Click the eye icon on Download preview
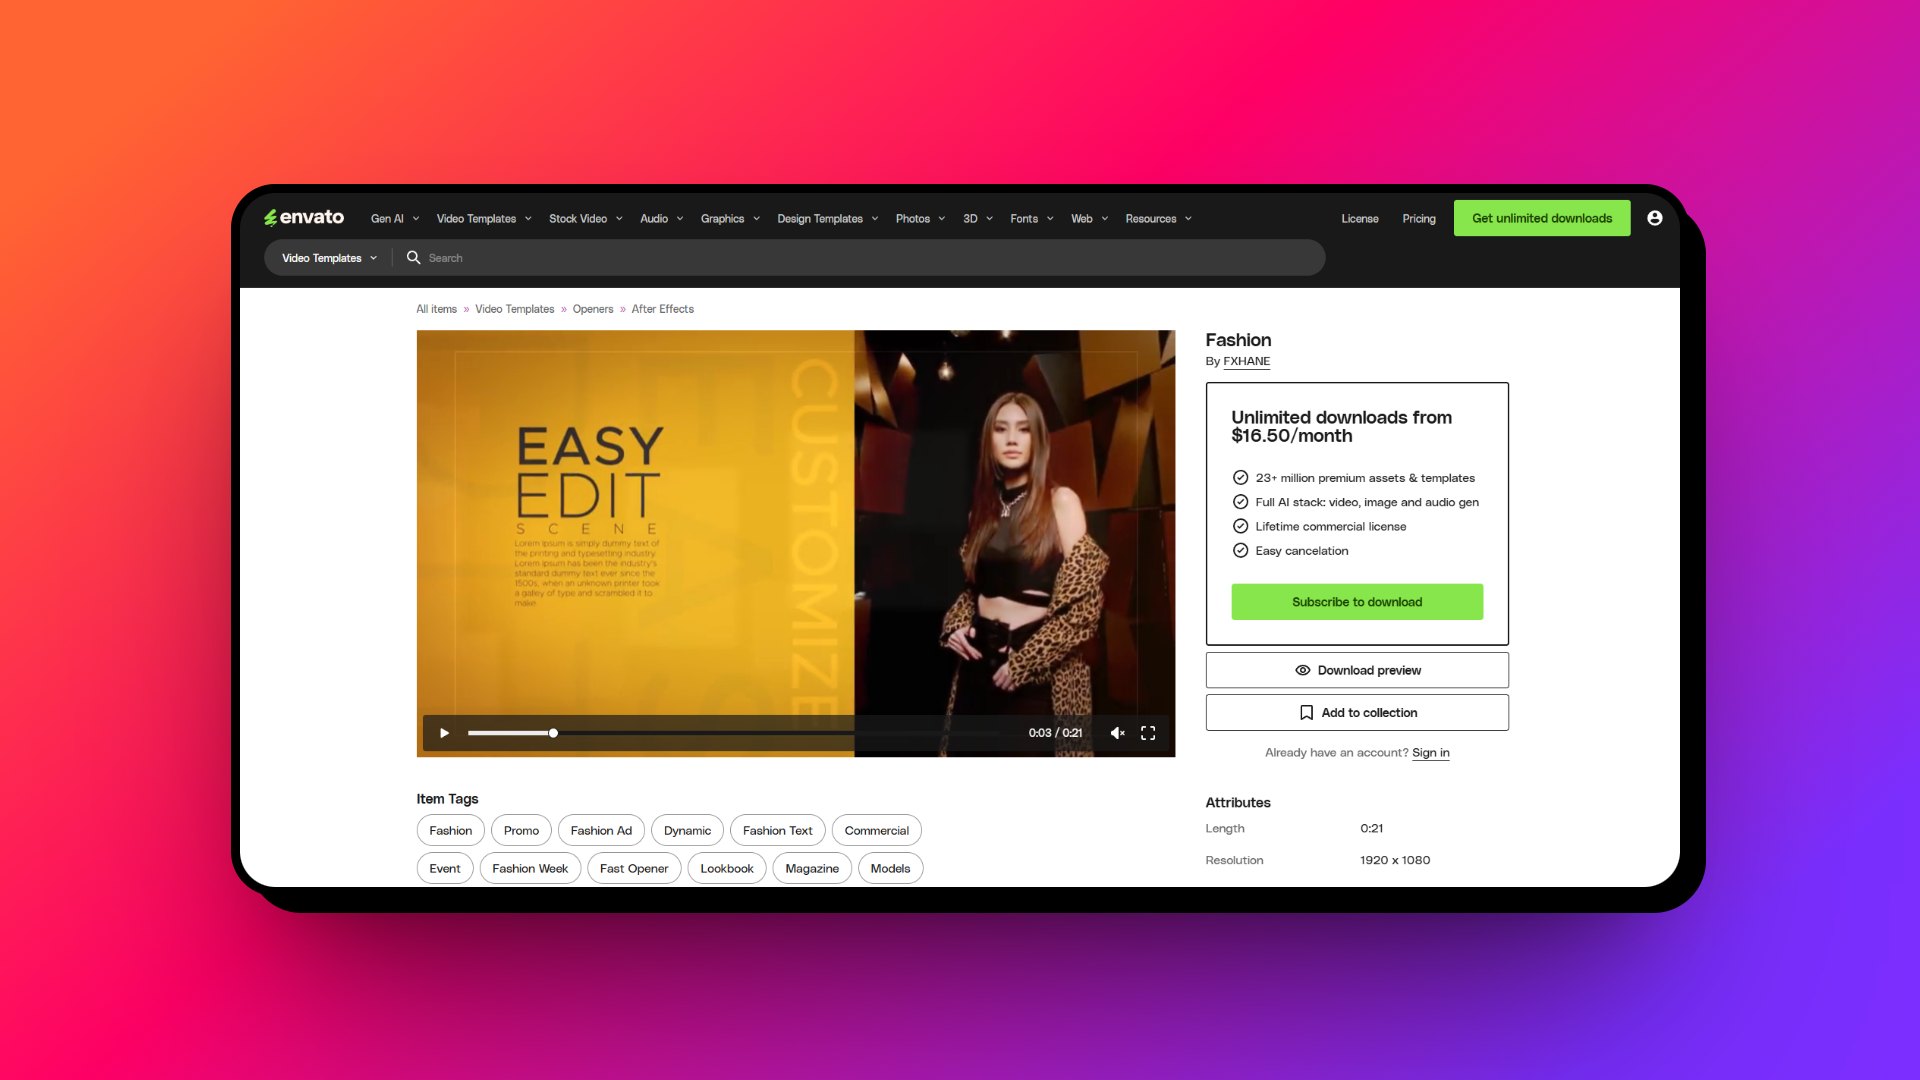The width and height of the screenshot is (1920, 1080). (x=1302, y=670)
